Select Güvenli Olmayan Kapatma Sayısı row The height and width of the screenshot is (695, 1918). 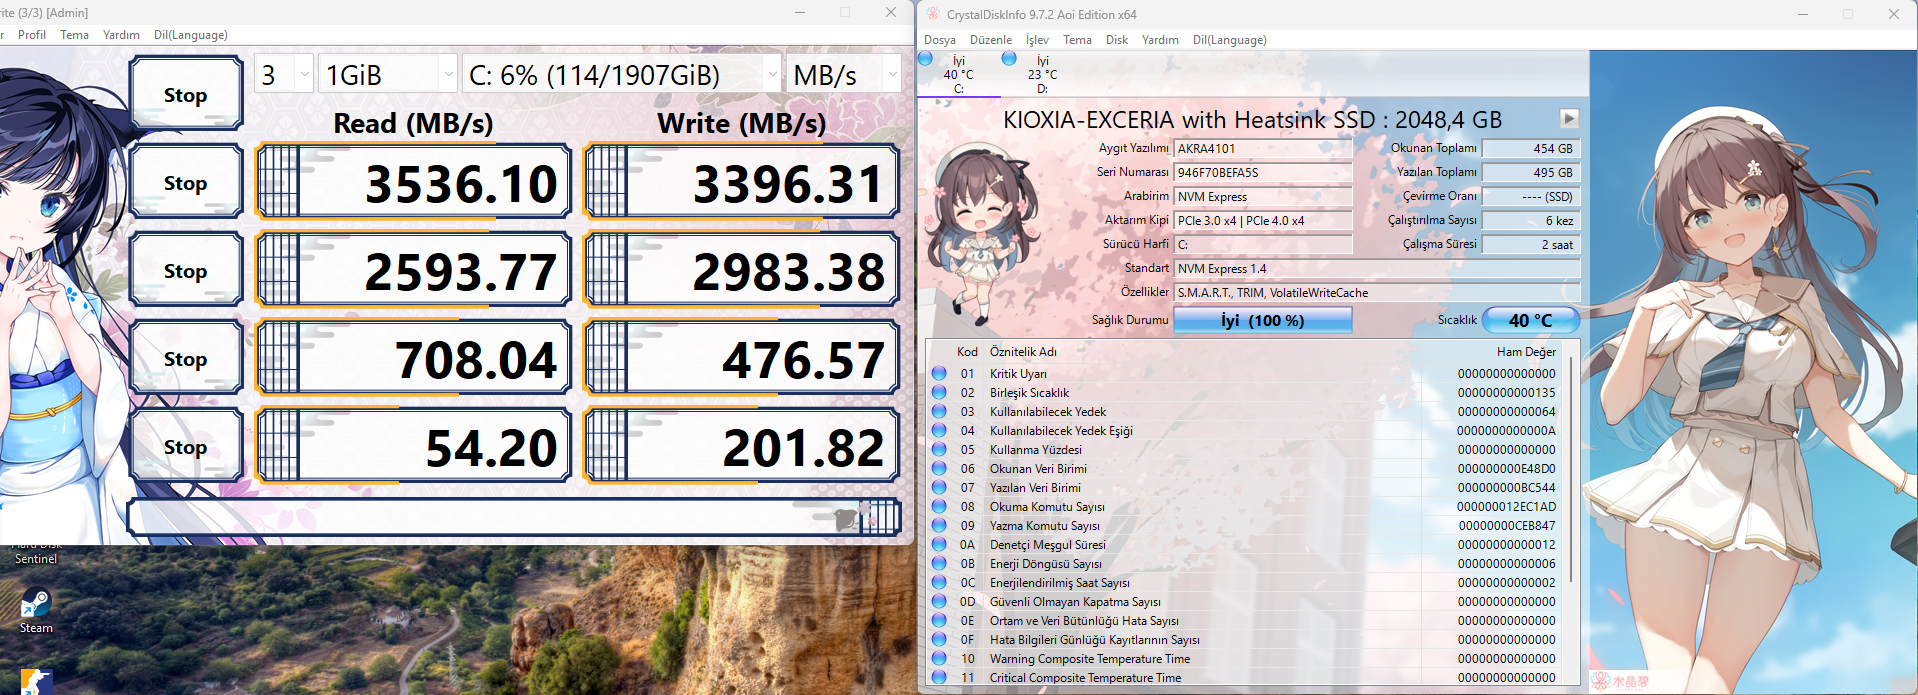pyautogui.click(x=1246, y=601)
